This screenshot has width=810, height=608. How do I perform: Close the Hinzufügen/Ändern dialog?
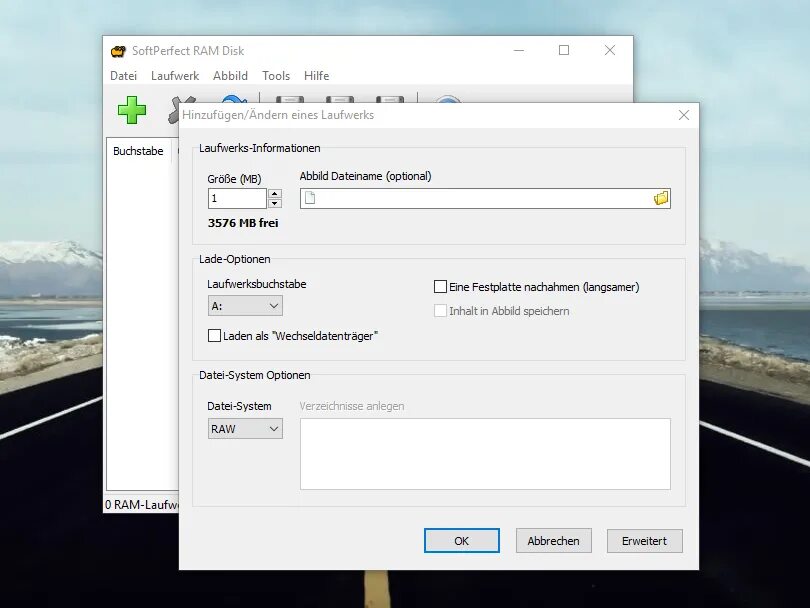(x=683, y=115)
